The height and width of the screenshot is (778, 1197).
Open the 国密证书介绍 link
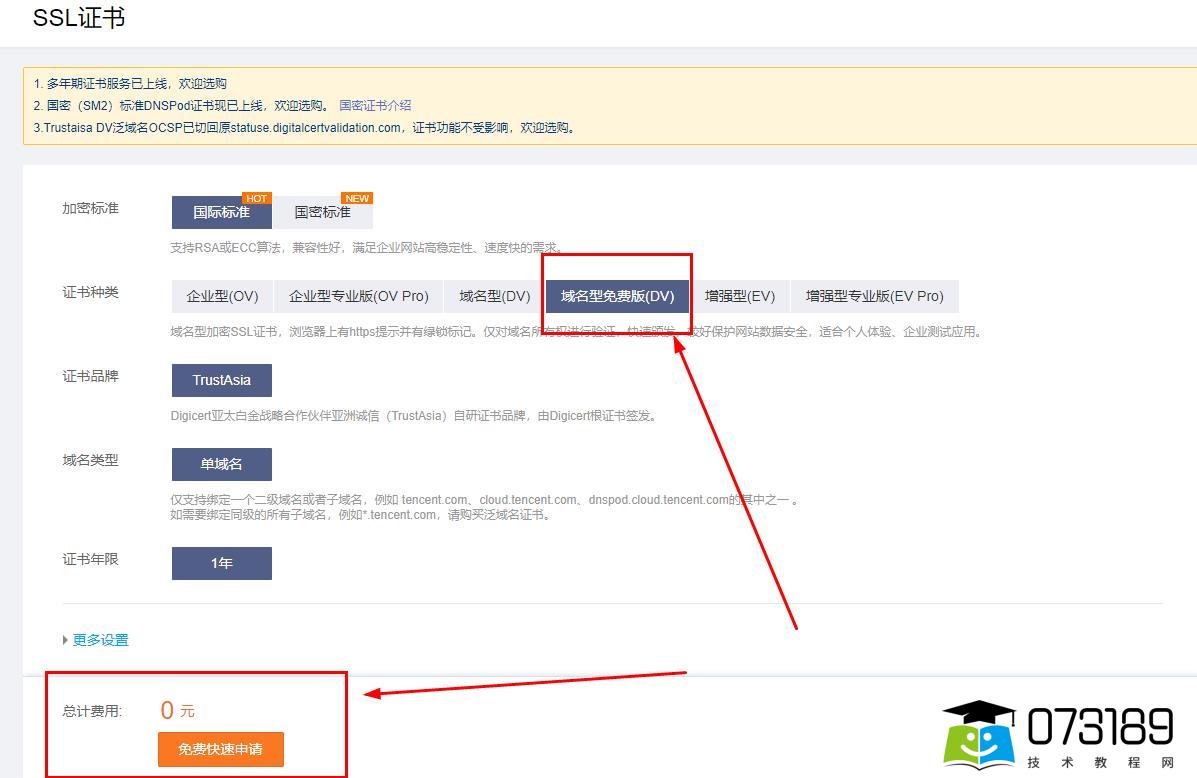375,105
